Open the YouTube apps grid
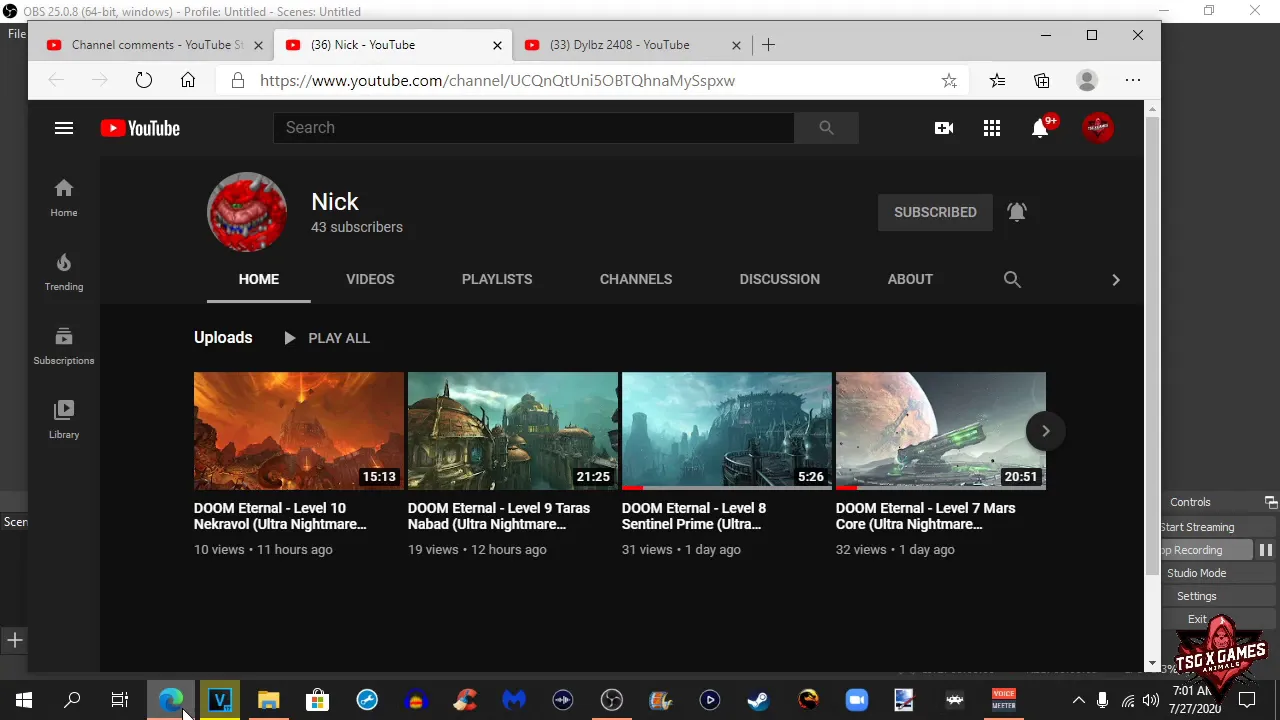Image resolution: width=1280 pixels, height=720 pixels. (992, 128)
